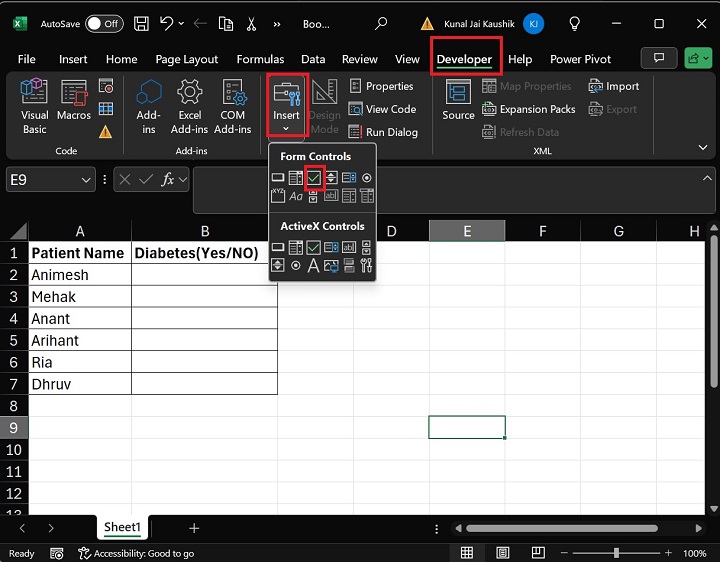This screenshot has height=562, width=720.
Task: Toggle the AutoSave switch
Action: point(104,23)
